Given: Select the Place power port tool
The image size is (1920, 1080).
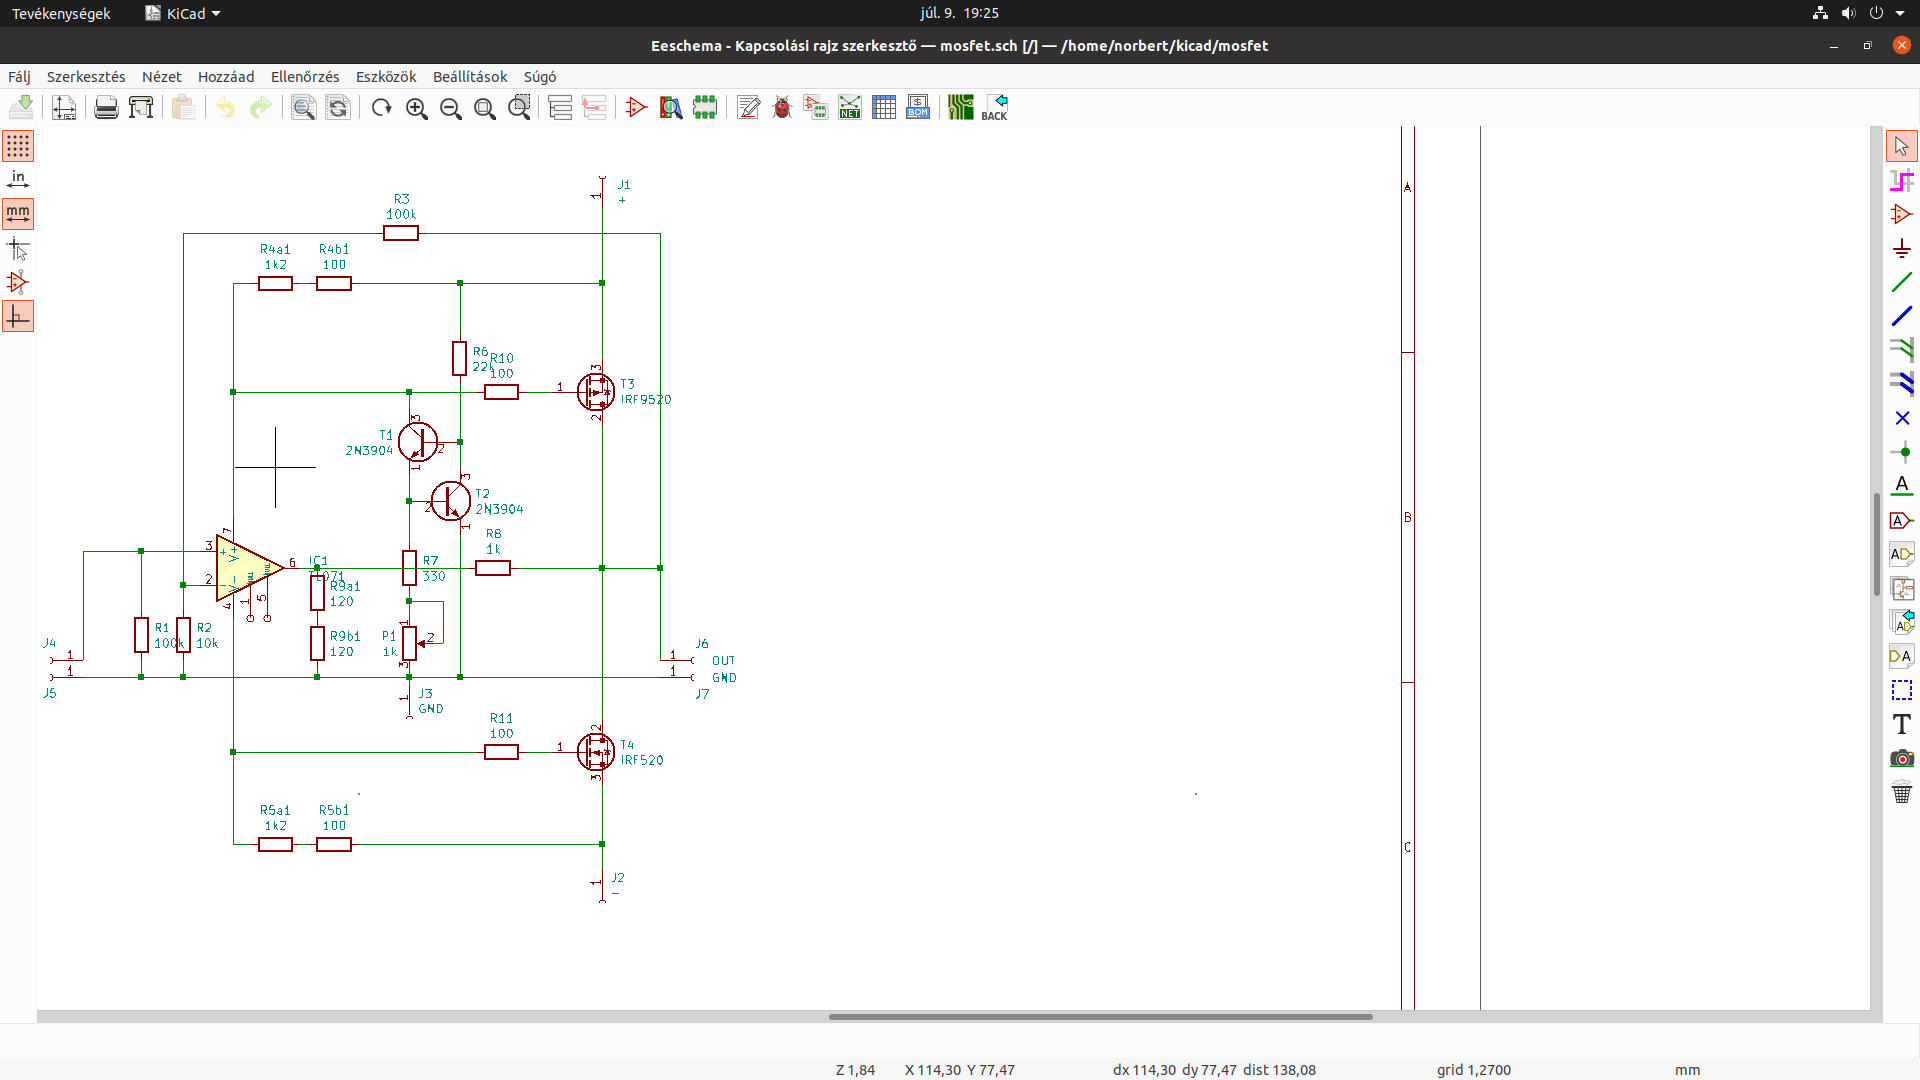Looking at the screenshot, I should 1902,249.
